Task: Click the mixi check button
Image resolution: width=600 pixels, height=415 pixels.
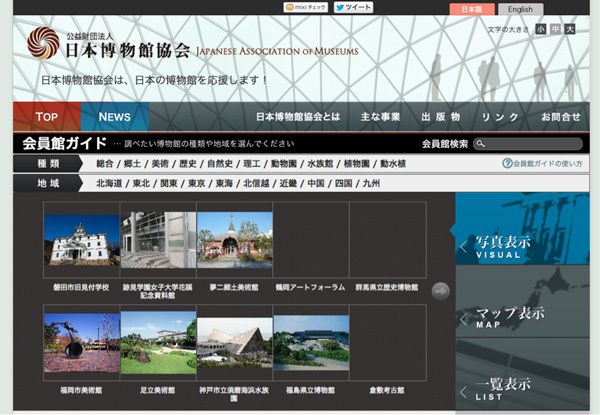Action: click(x=305, y=7)
